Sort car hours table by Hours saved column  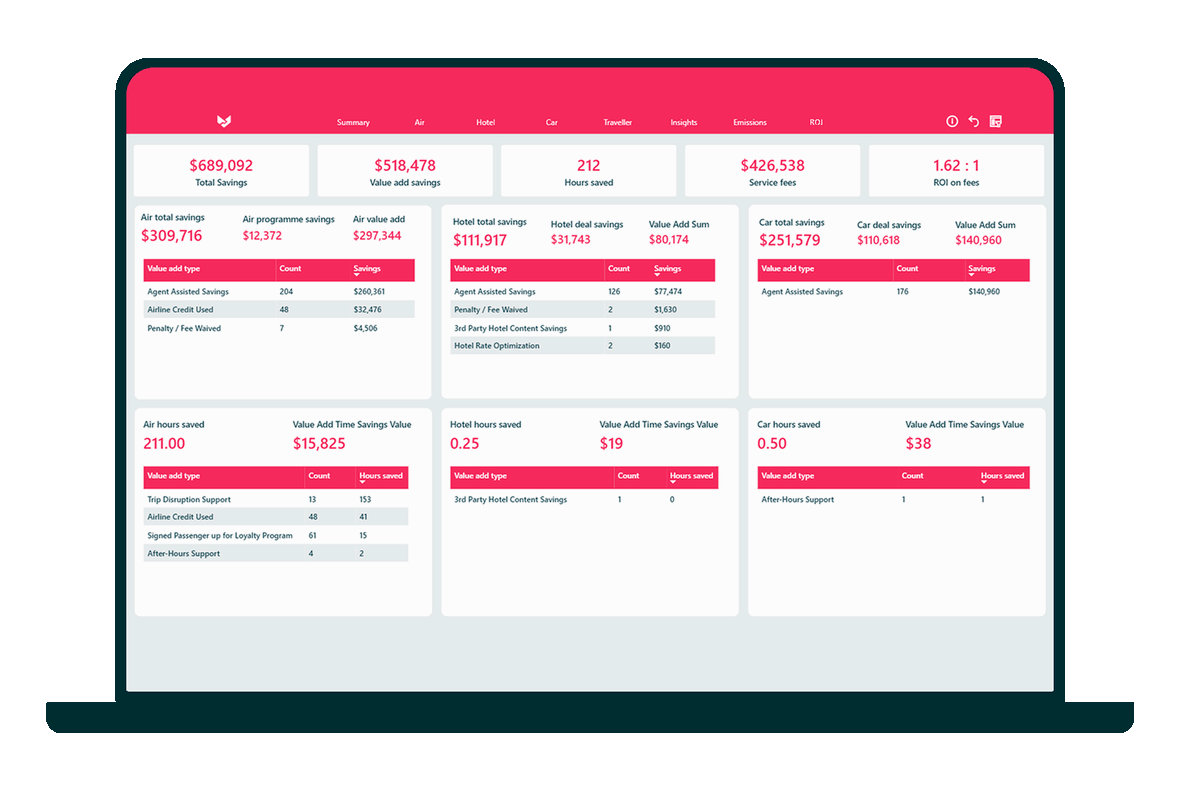tap(1002, 476)
